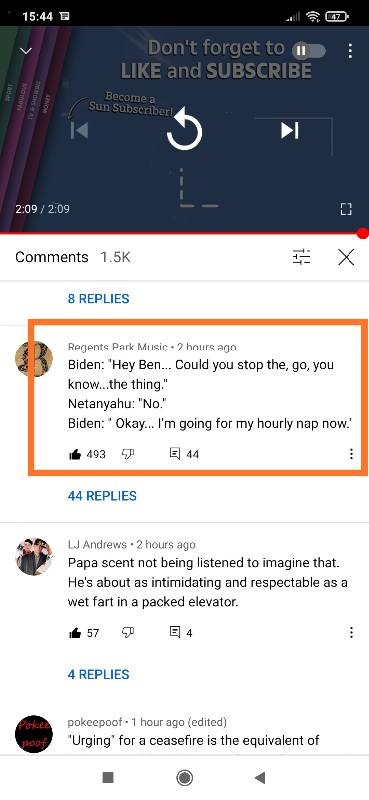Open options for LJ Andrews comment
The width and height of the screenshot is (369, 800).
(351, 633)
